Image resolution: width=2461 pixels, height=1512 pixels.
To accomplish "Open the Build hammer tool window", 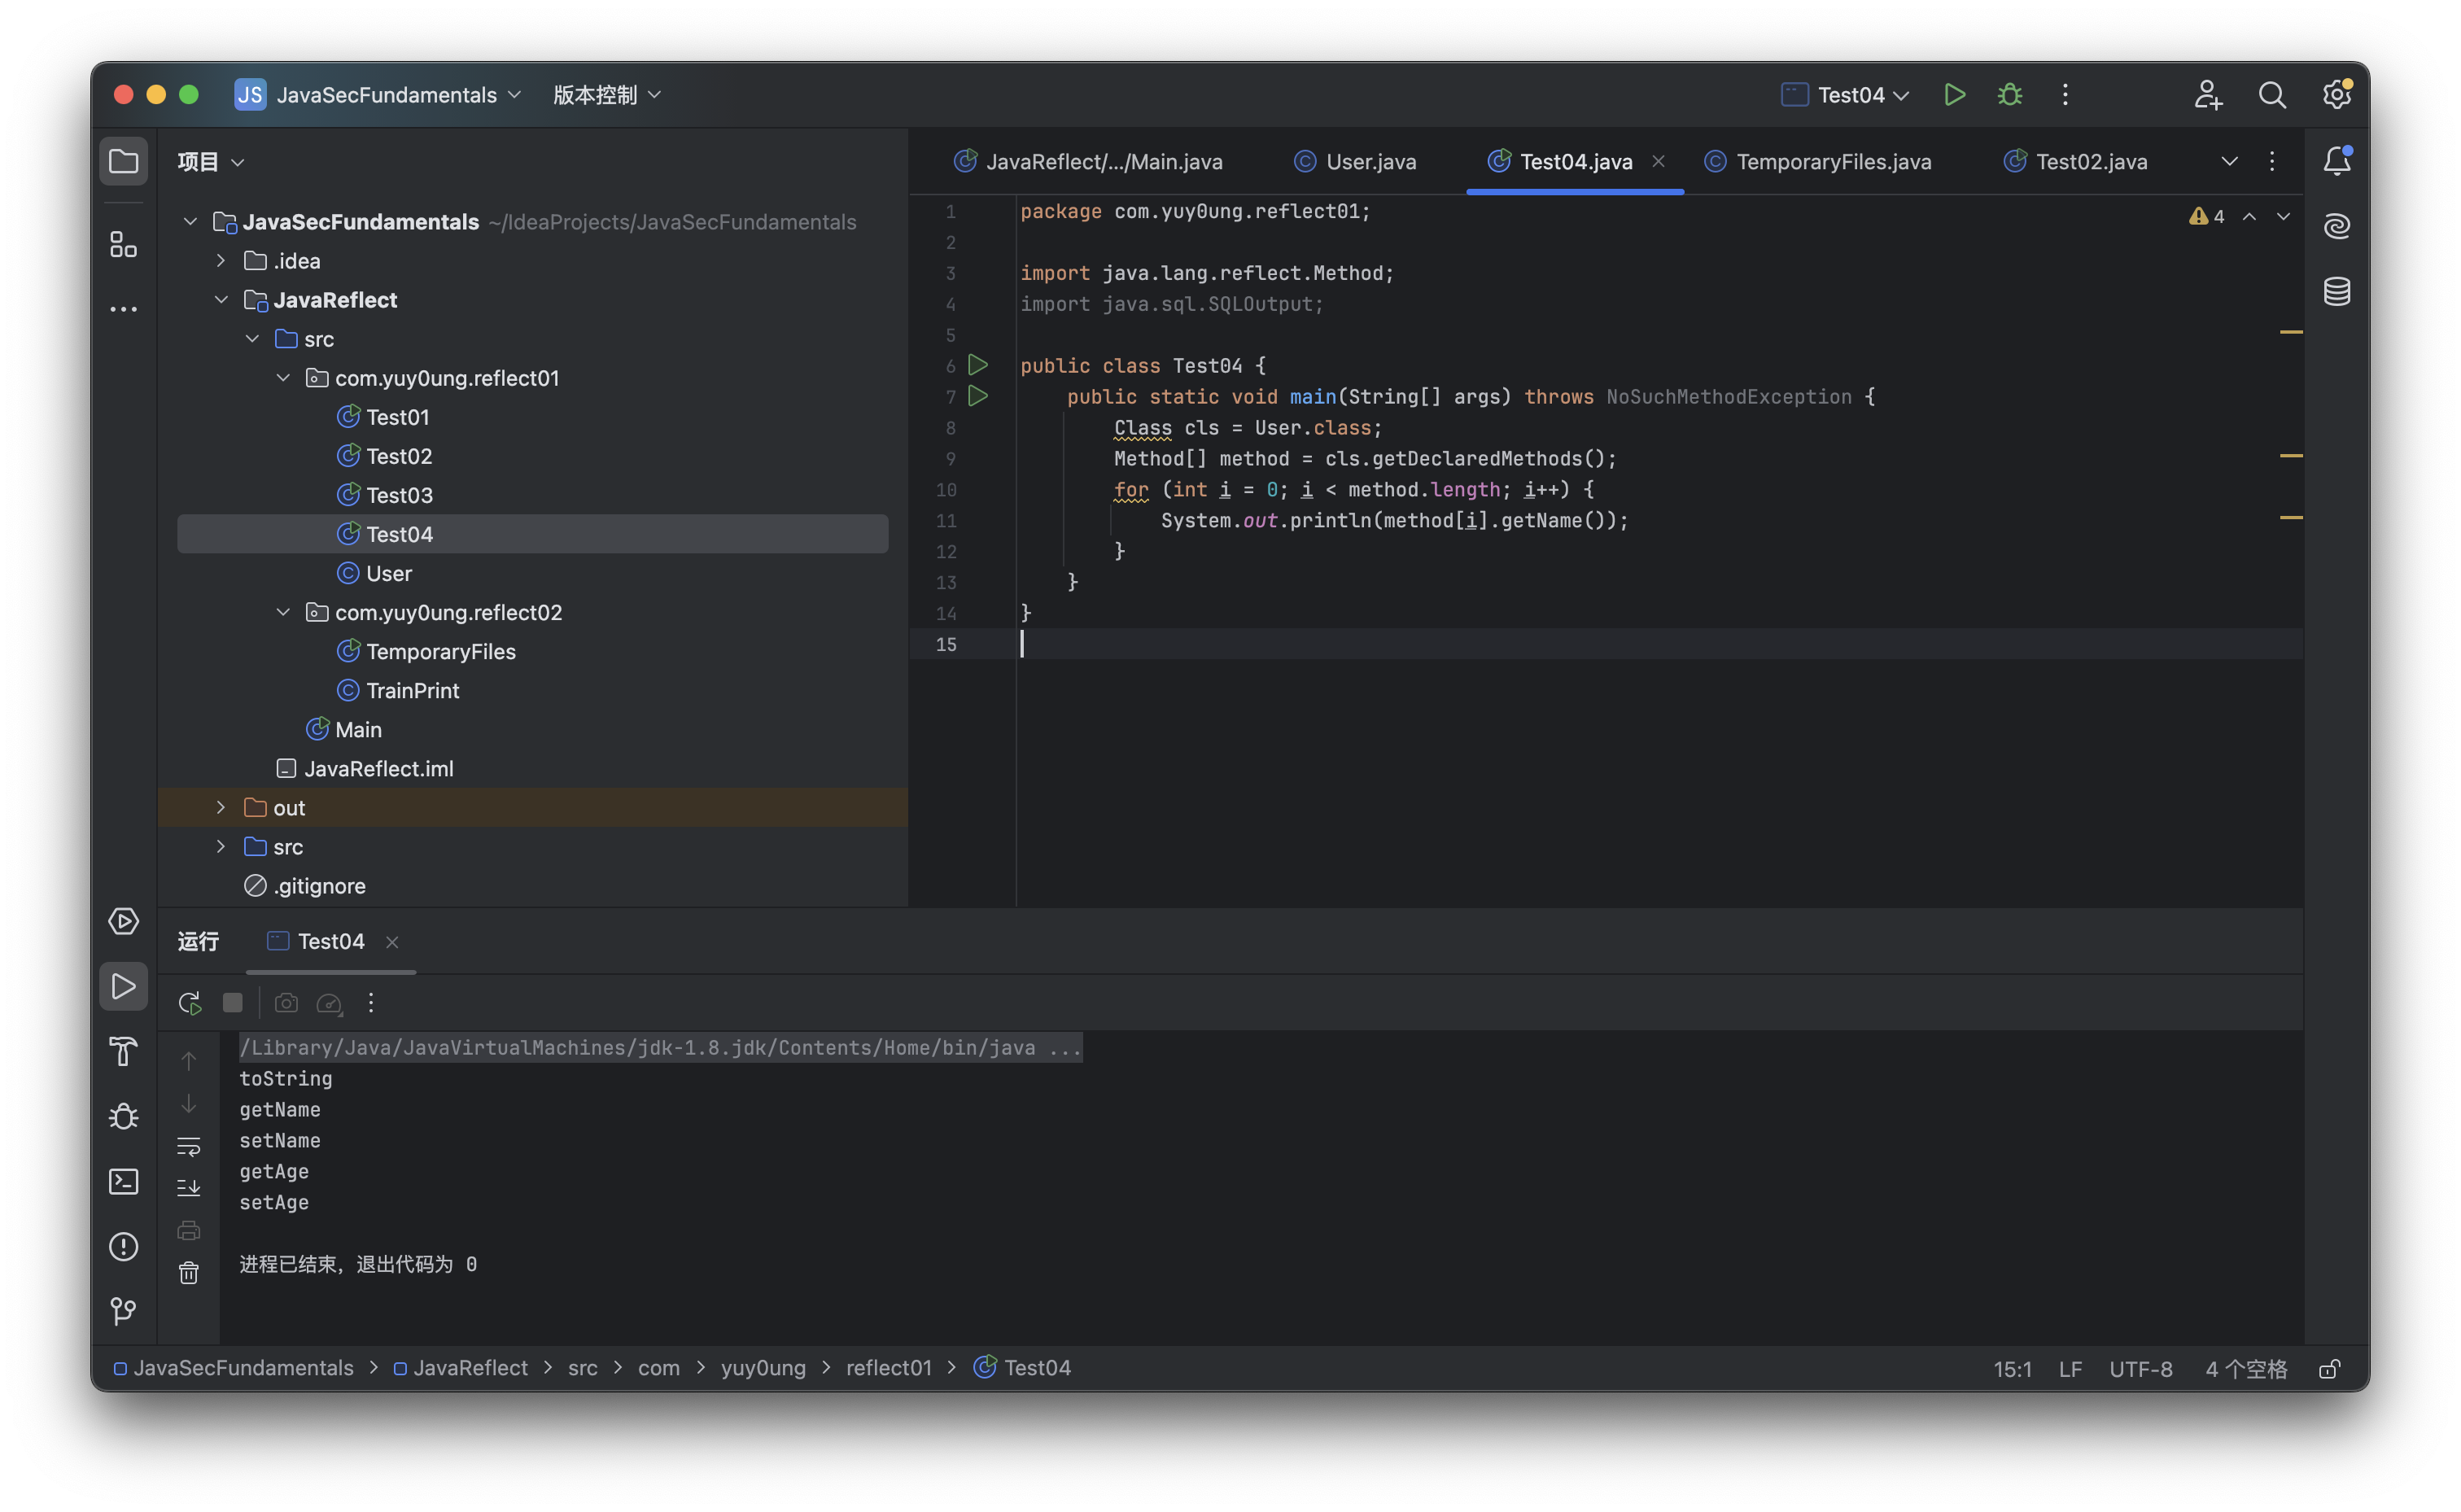I will 124,1052.
